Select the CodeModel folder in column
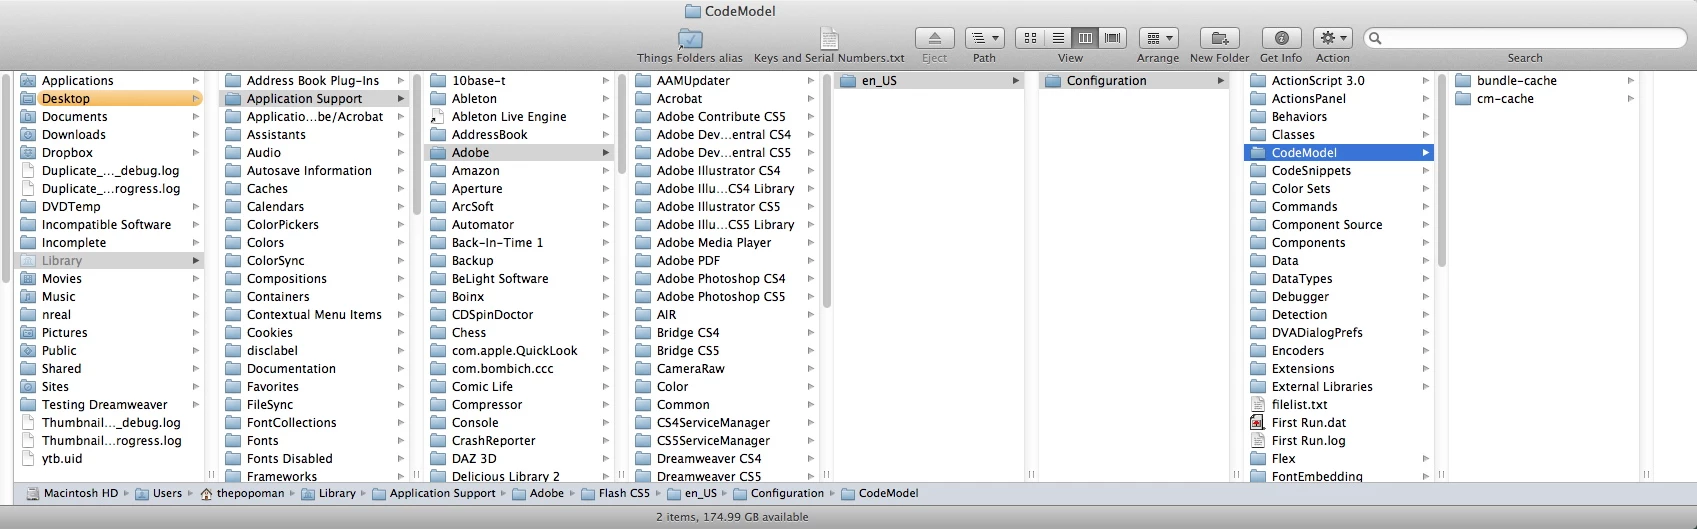Image resolution: width=1697 pixels, height=529 pixels. click(x=1339, y=153)
